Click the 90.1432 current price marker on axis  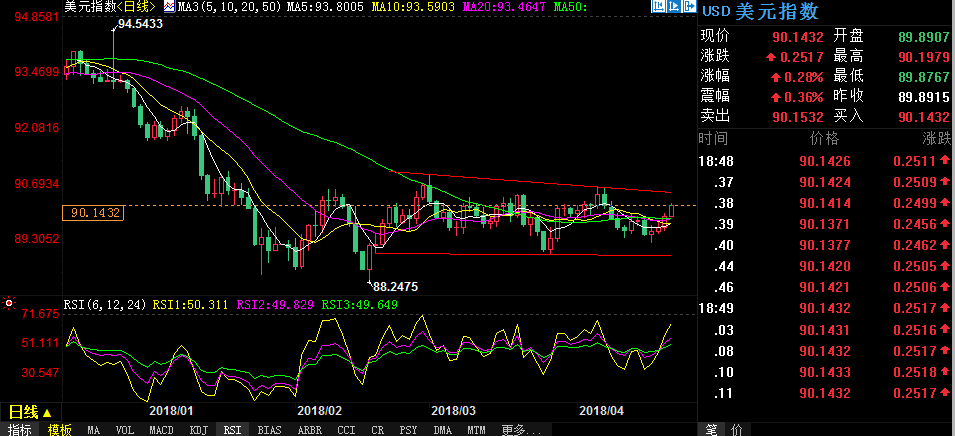click(93, 212)
